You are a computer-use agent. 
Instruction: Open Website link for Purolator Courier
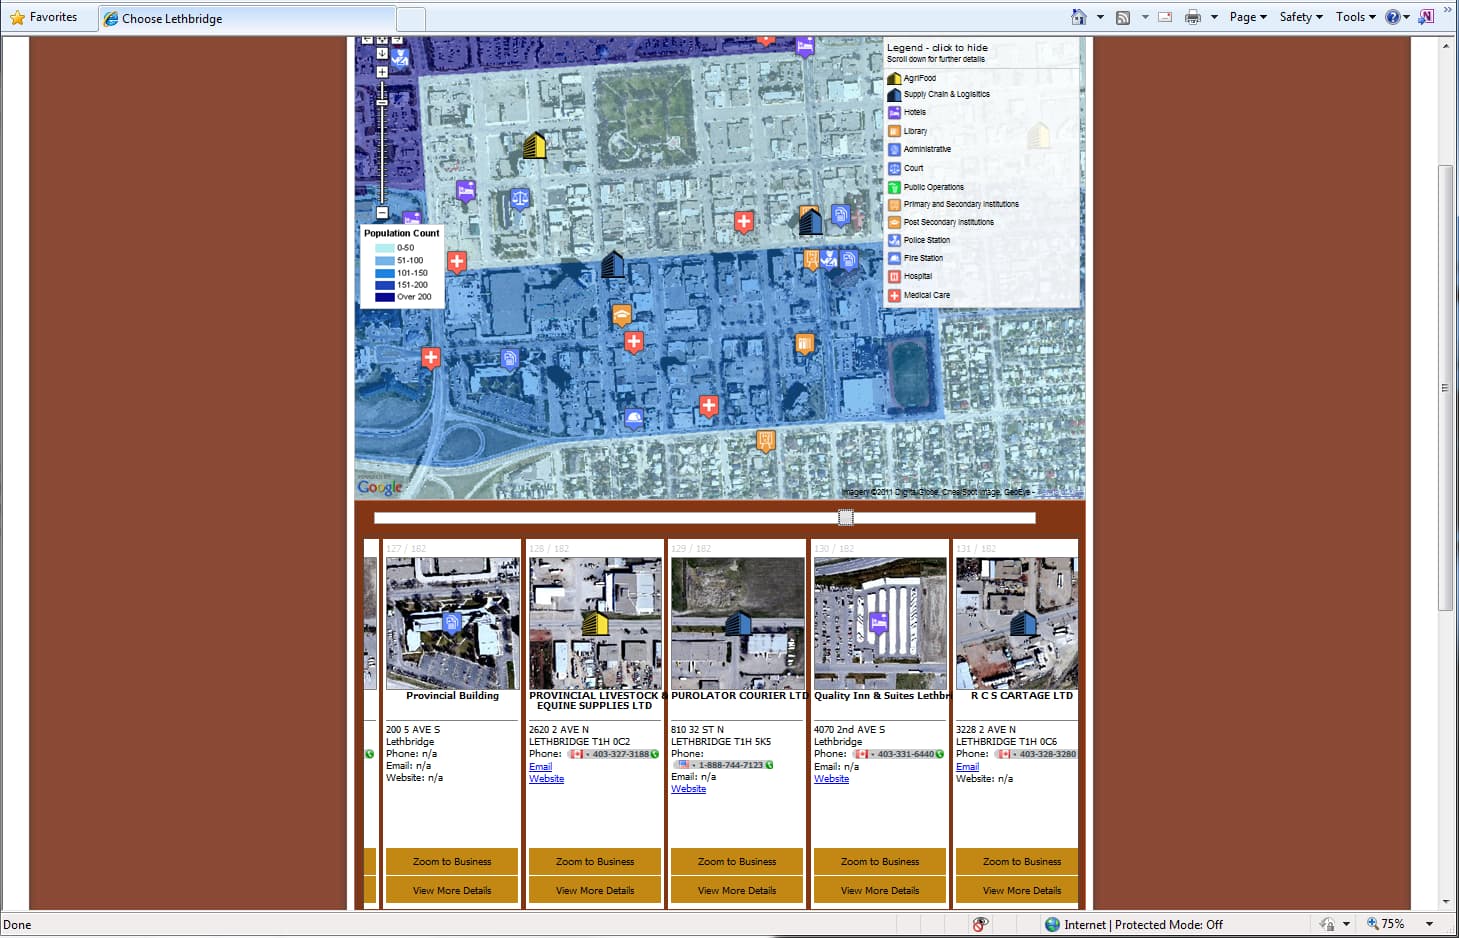coord(688,789)
